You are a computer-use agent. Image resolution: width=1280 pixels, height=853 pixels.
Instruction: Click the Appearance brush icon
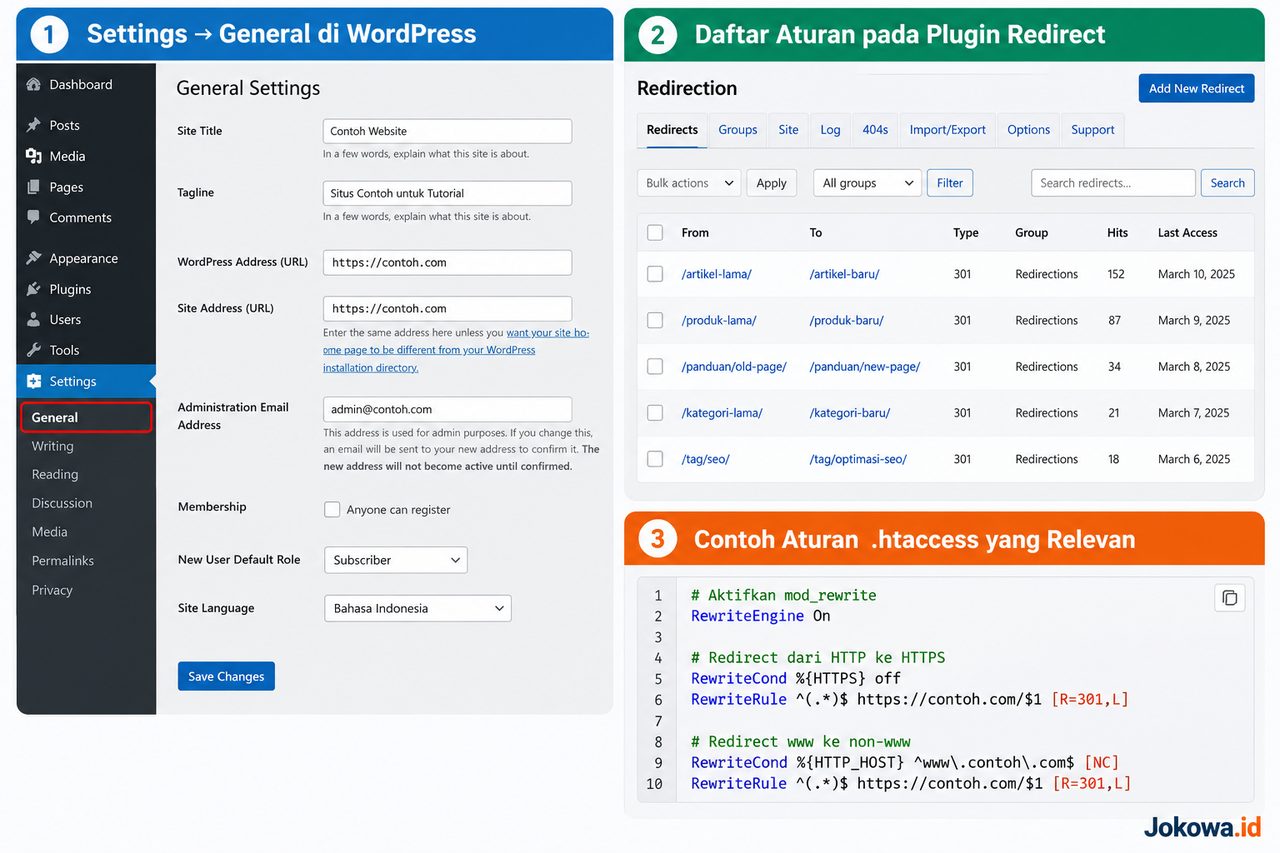(34, 258)
